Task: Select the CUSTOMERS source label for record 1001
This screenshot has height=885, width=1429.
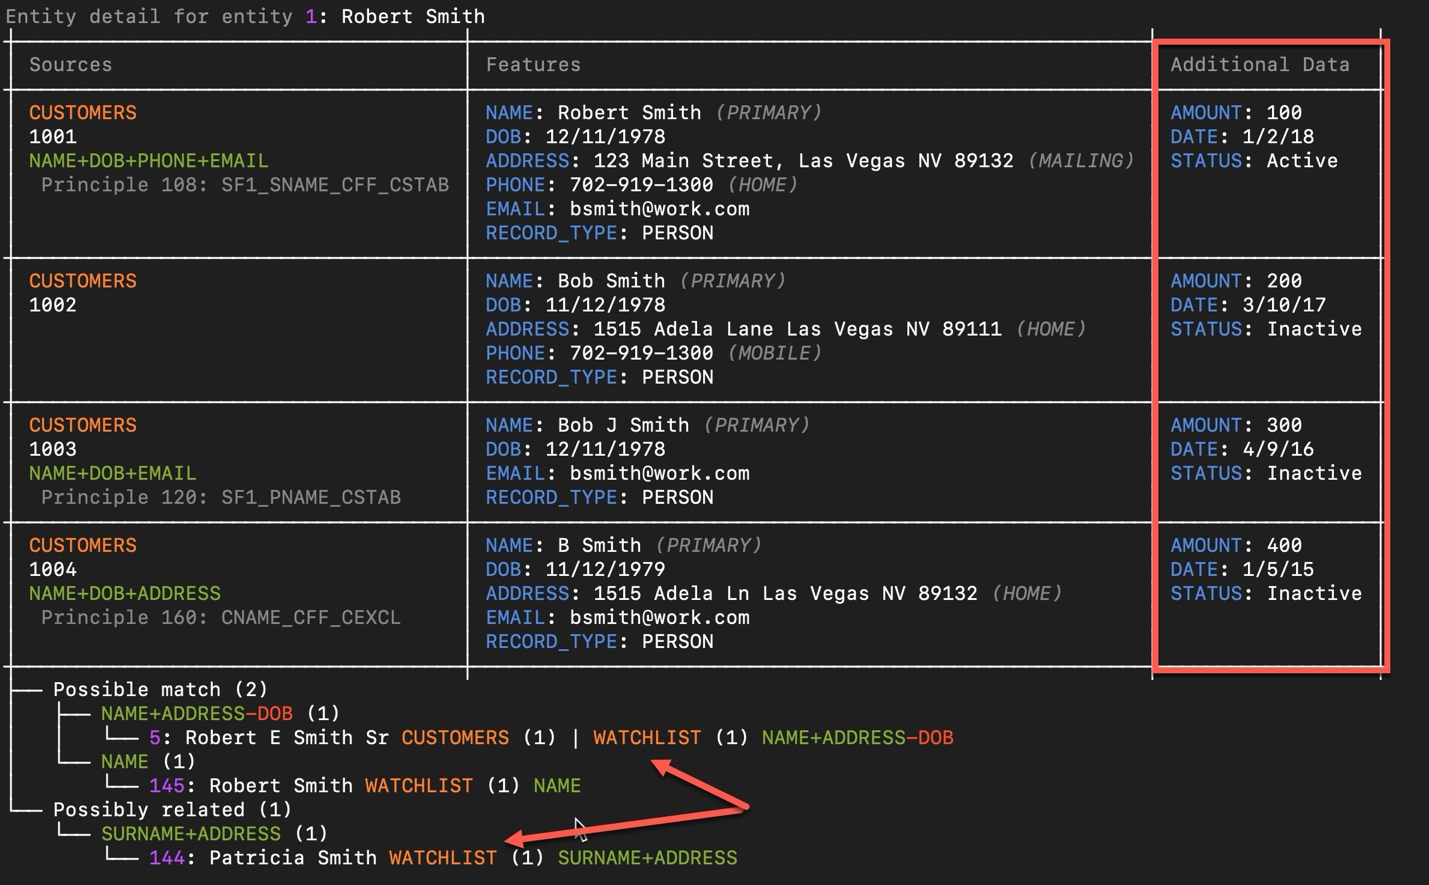Action: click(82, 112)
